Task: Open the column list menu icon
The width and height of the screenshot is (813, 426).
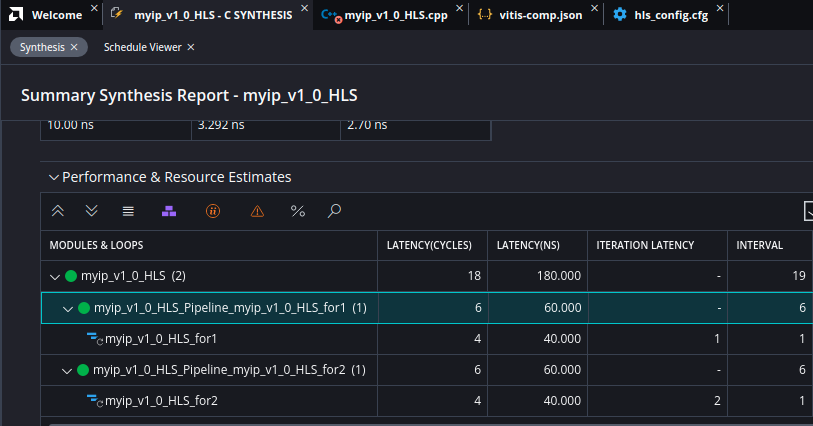Action: (x=128, y=211)
